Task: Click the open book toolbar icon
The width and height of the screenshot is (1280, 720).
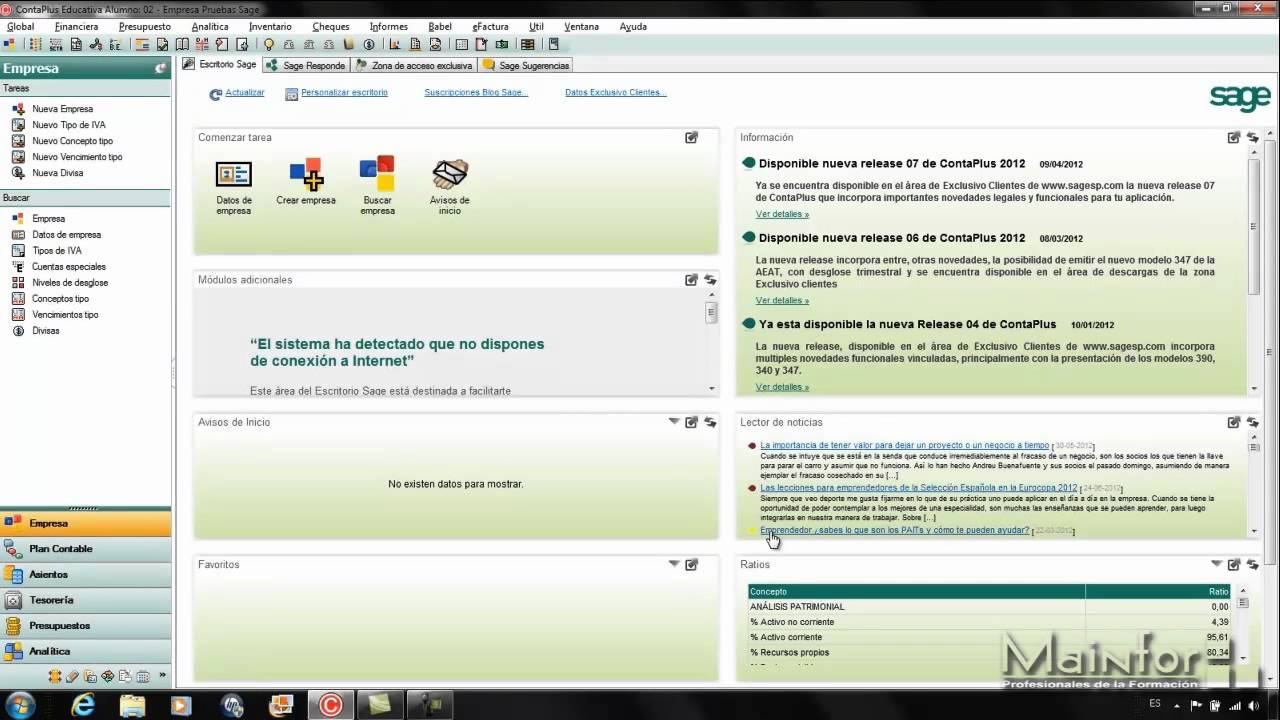Action: coord(182,44)
